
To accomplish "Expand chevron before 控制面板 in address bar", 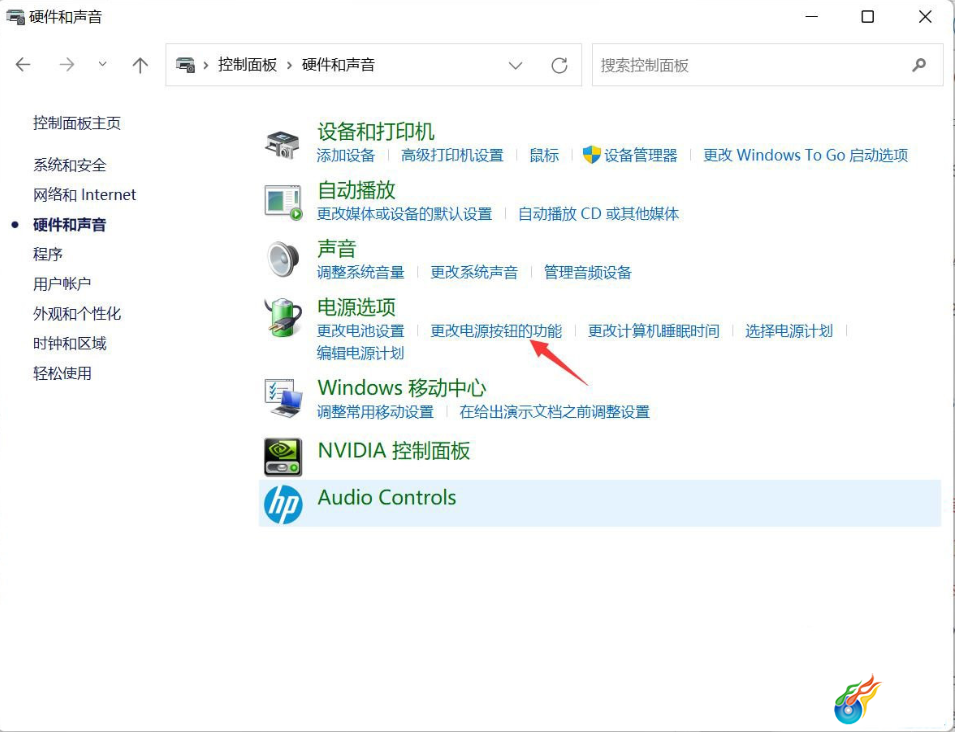I will tap(206, 65).
